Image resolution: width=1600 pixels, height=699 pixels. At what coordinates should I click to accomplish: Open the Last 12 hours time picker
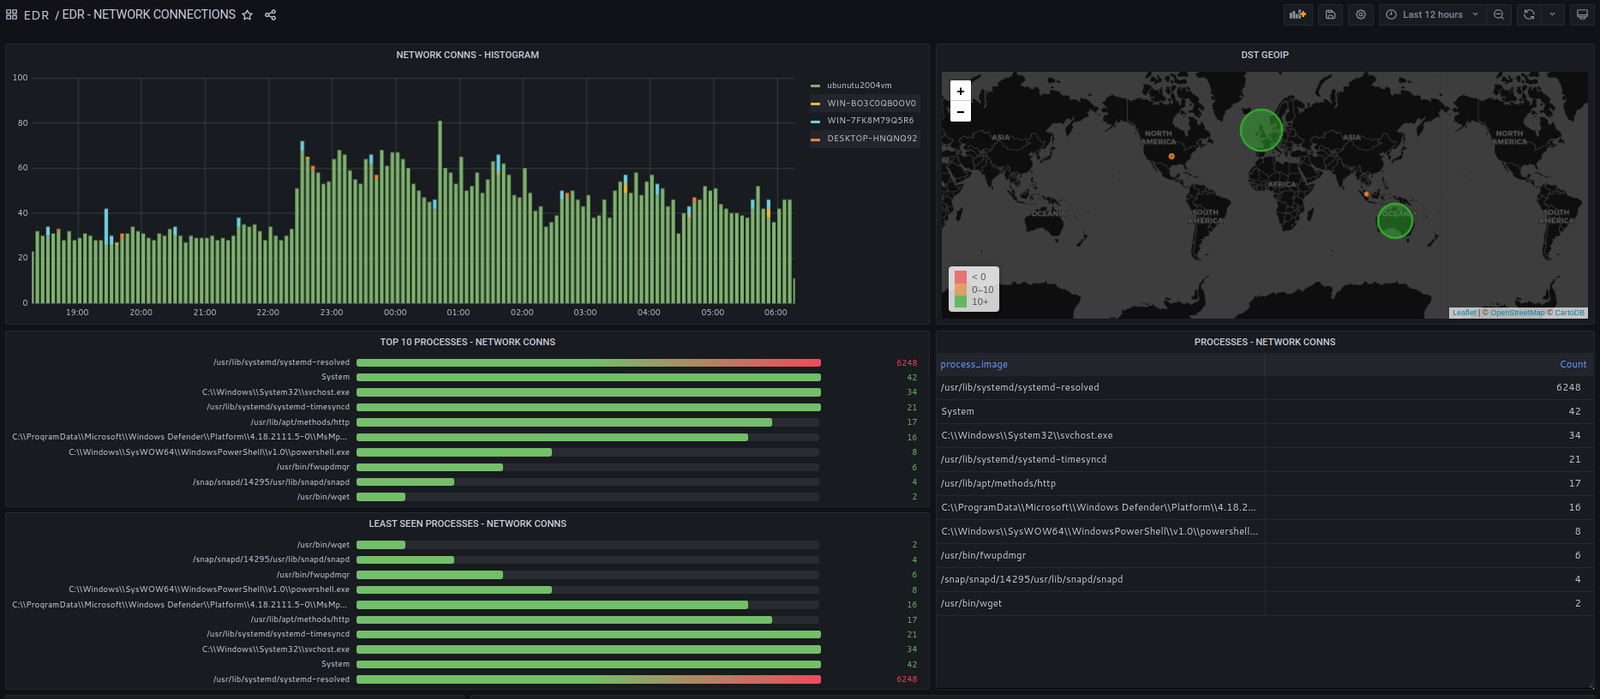[1432, 15]
